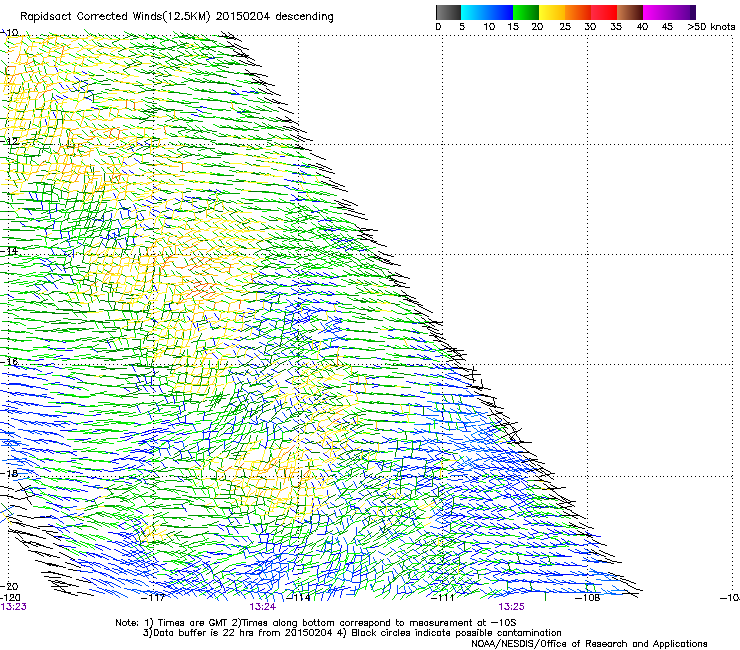
Task: Click the -14 latitude axis label
Action: click(x=9, y=251)
